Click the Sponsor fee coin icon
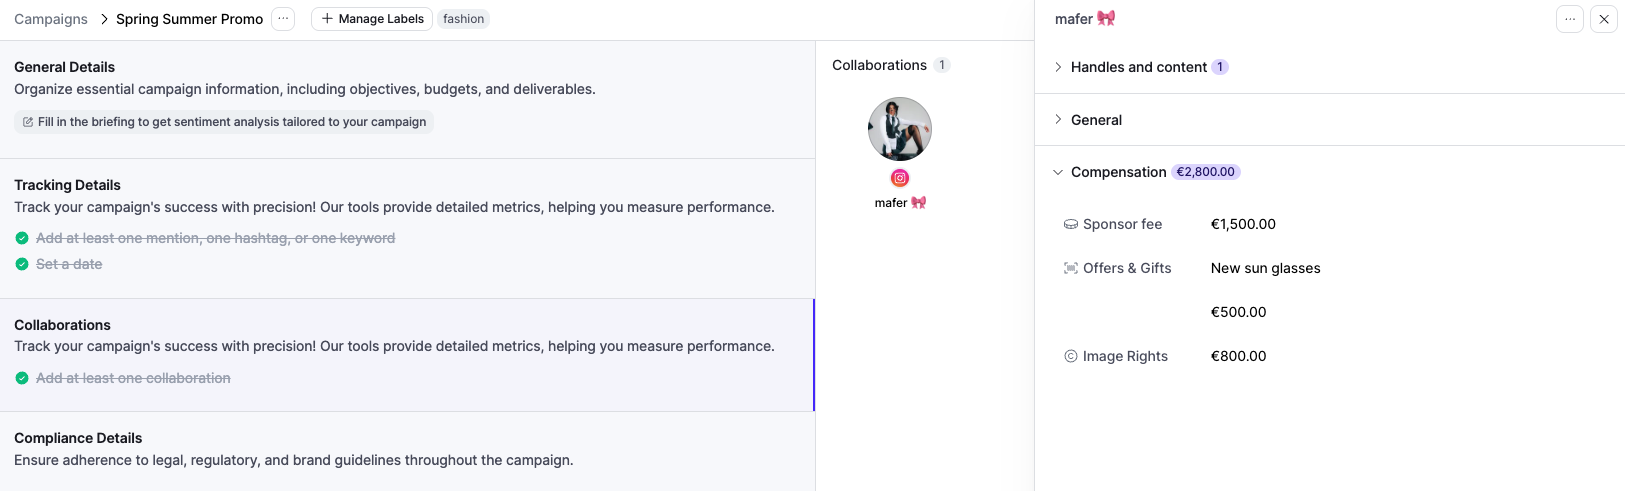 (1070, 225)
